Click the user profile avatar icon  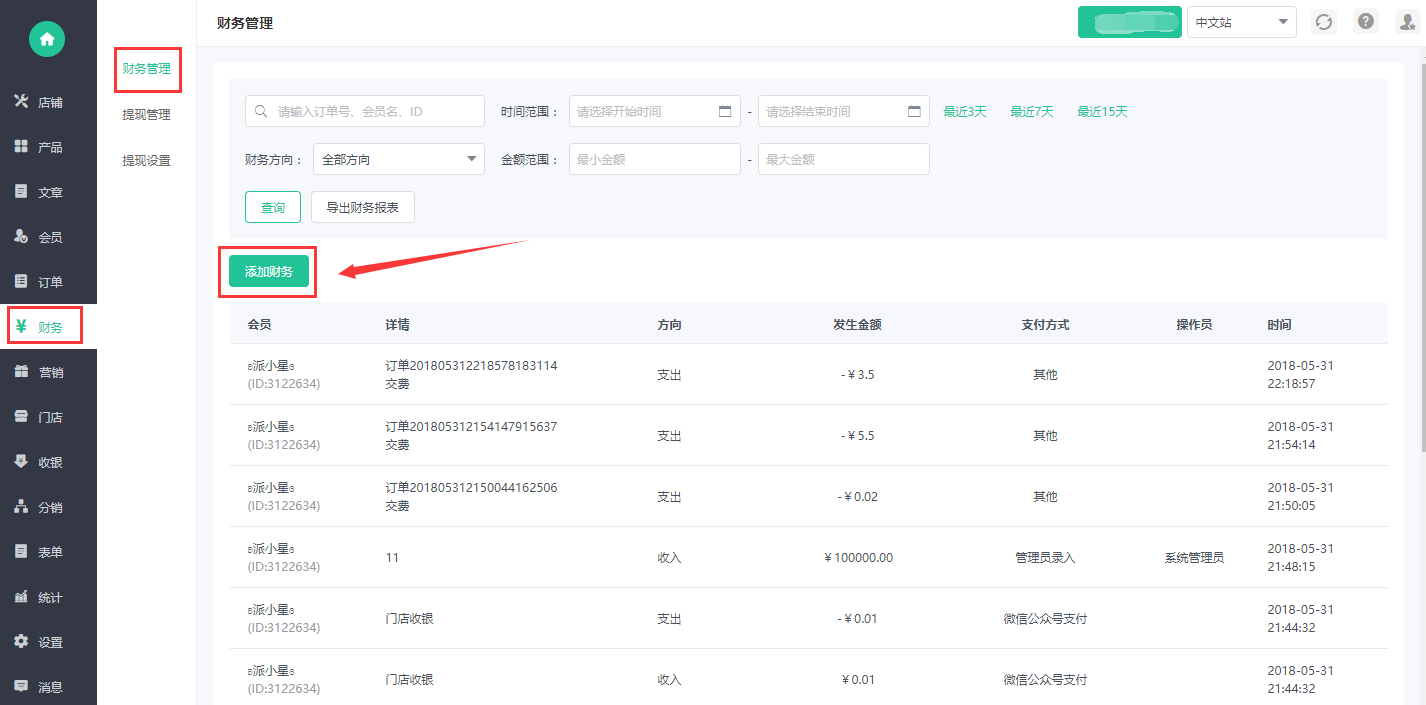coord(1406,22)
